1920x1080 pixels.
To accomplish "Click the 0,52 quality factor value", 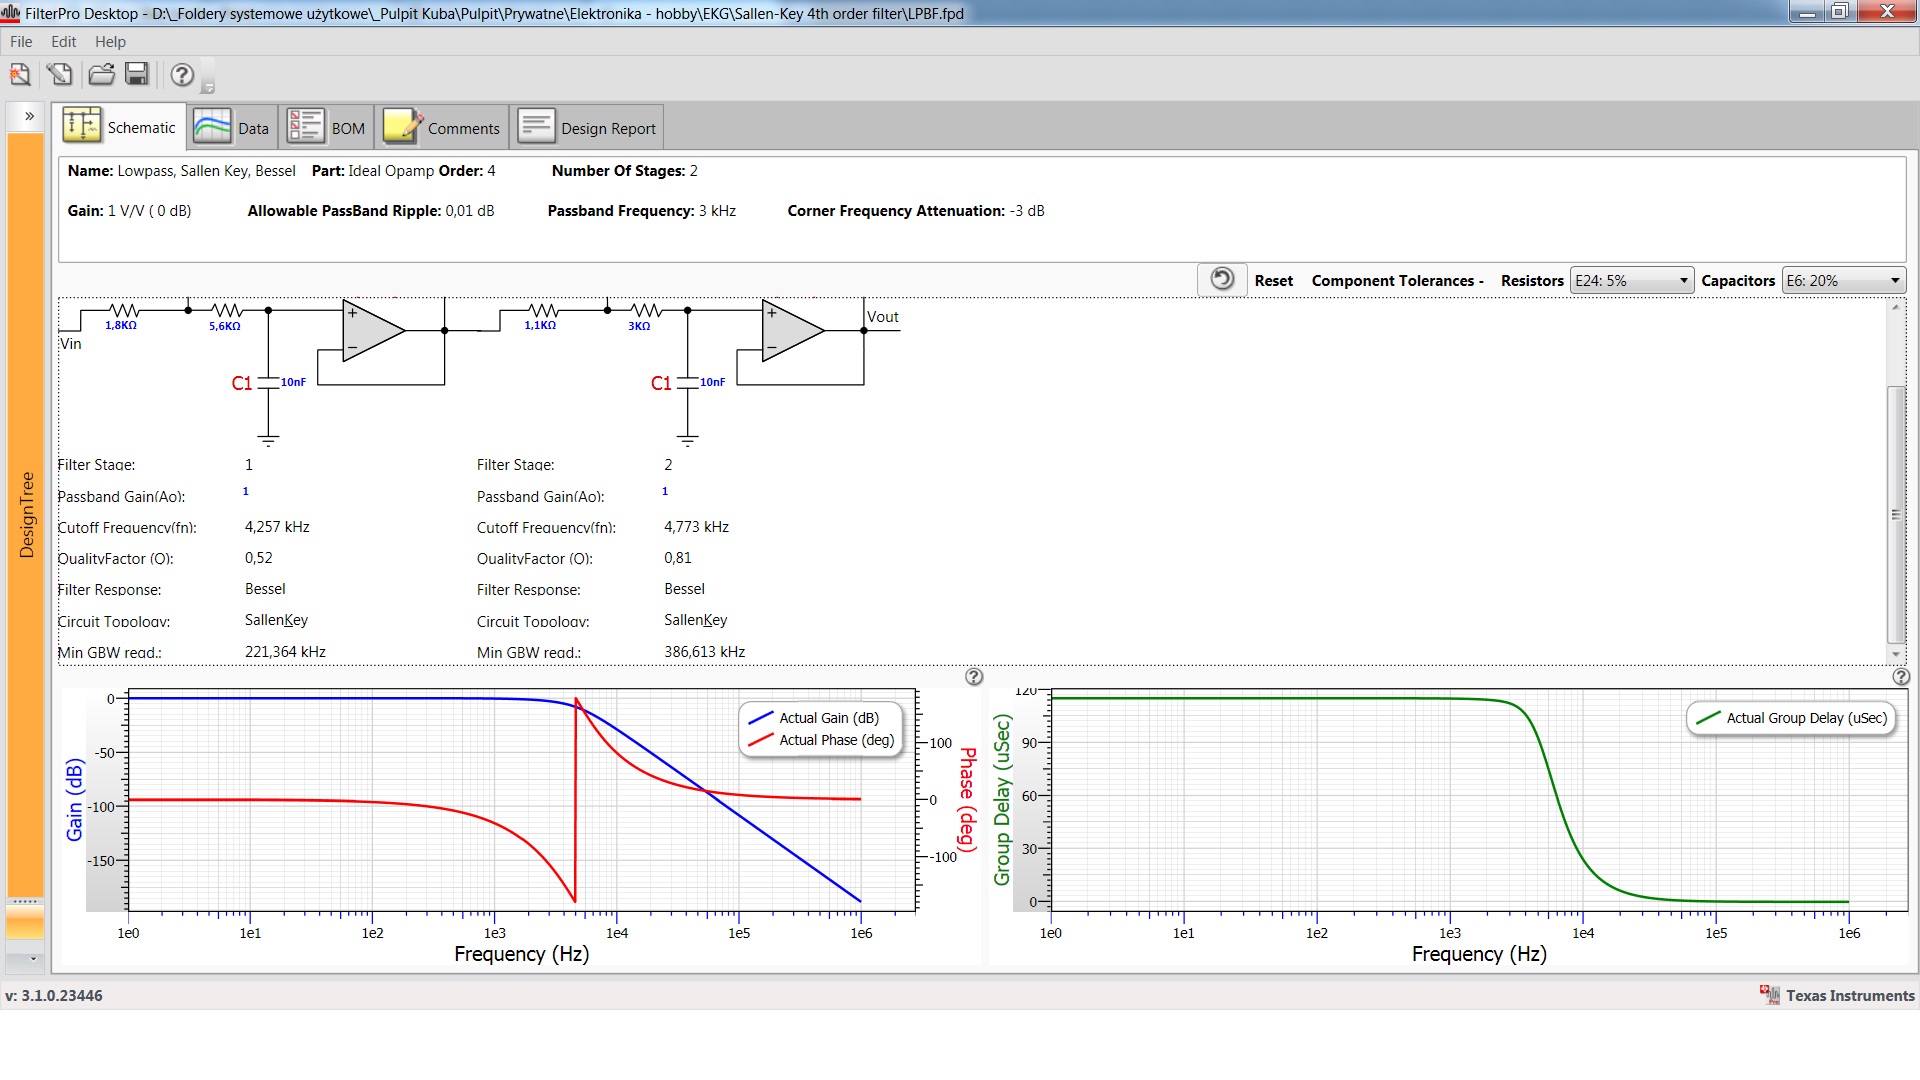I will (259, 558).
